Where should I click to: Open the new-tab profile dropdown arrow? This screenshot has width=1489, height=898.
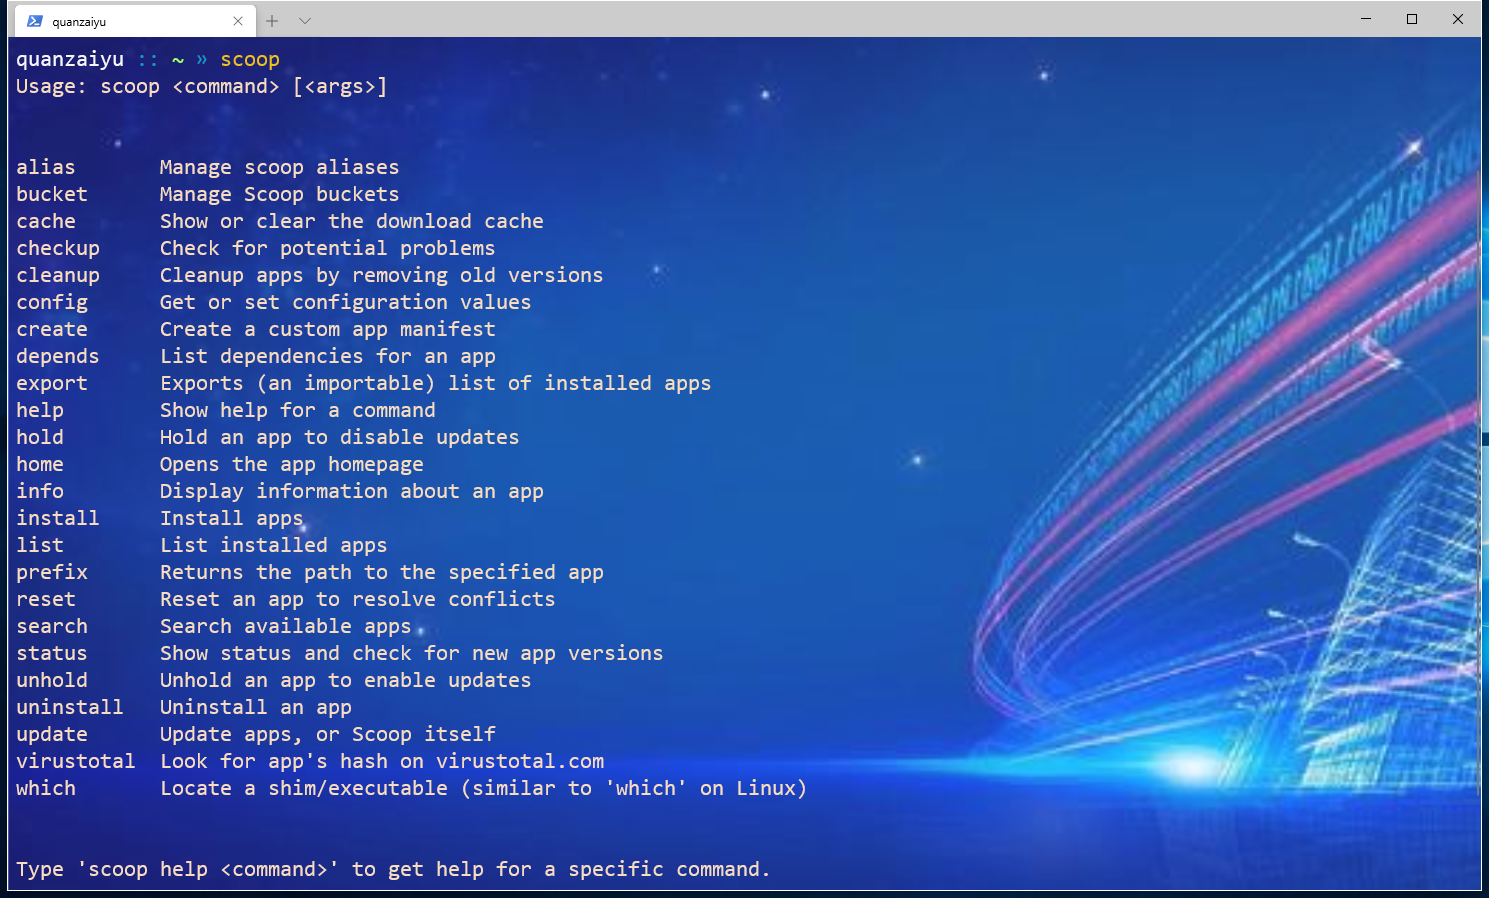click(x=305, y=21)
